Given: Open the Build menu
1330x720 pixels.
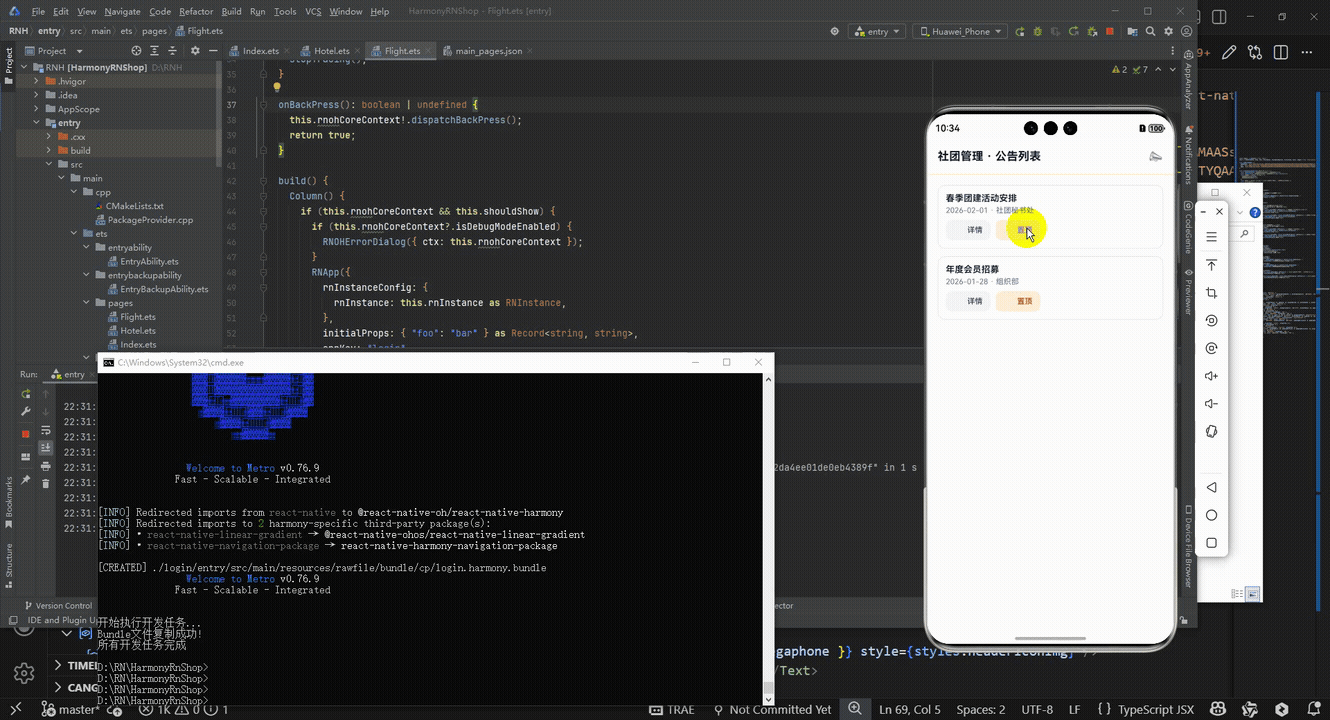Looking at the screenshot, I should (232, 12).
